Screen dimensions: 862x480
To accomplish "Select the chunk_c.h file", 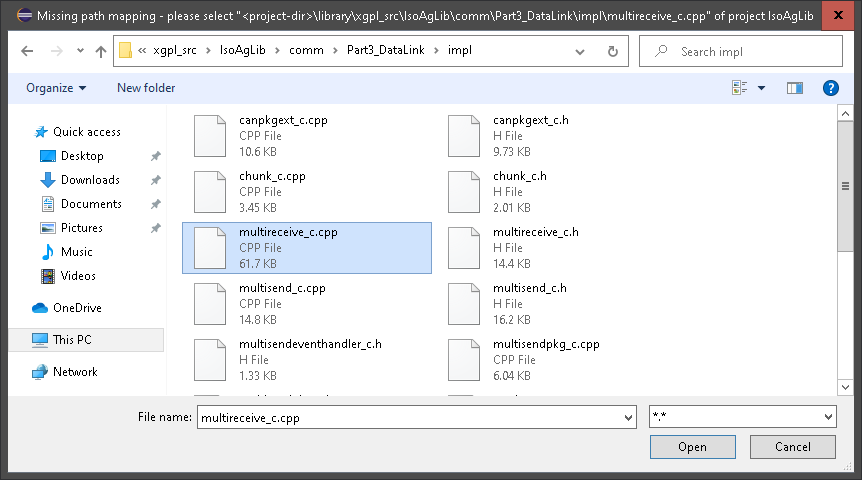I will (x=561, y=192).
